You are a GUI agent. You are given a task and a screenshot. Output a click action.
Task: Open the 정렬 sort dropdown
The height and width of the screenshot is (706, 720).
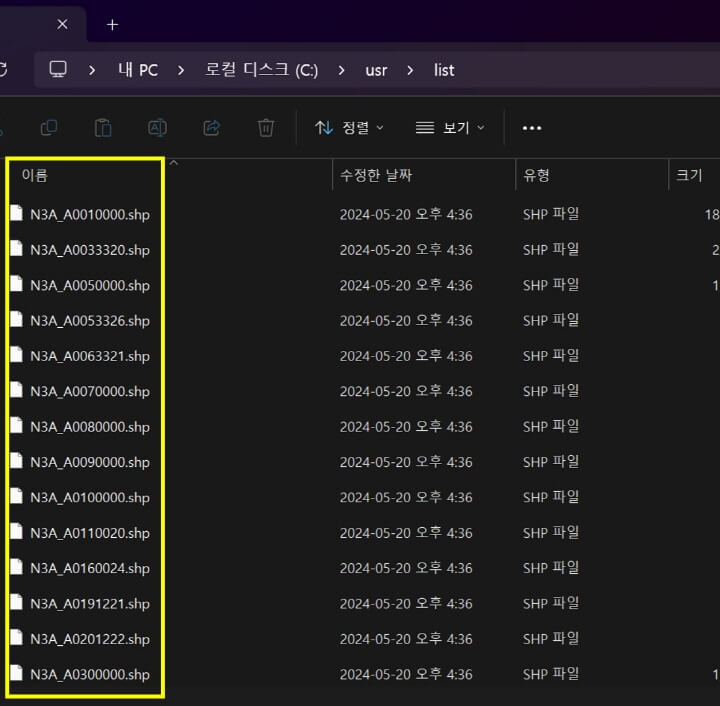coord(349,128)
